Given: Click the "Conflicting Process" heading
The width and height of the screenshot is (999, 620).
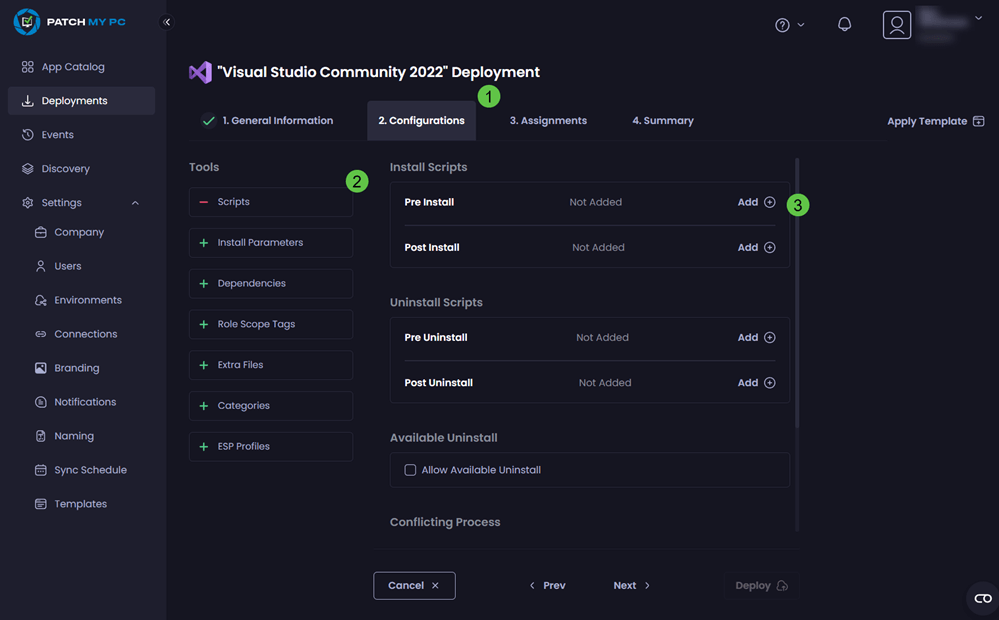Looking at the screenshot, I should click(445, 522).
